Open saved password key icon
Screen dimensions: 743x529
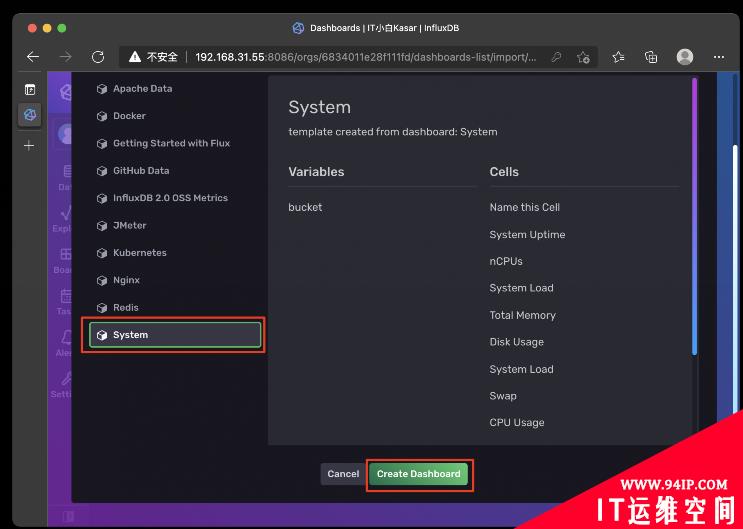556,57
